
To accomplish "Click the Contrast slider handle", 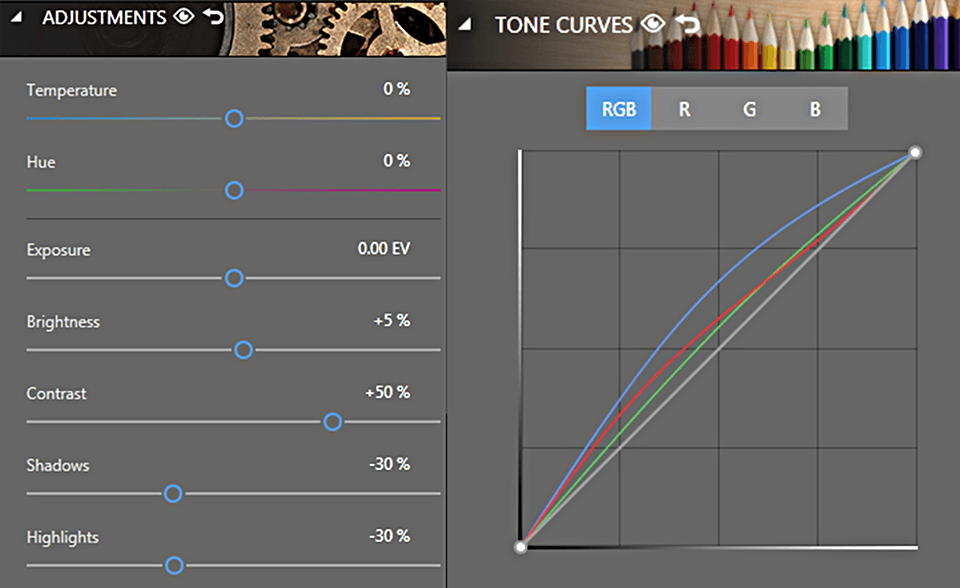I will (333, 422).
